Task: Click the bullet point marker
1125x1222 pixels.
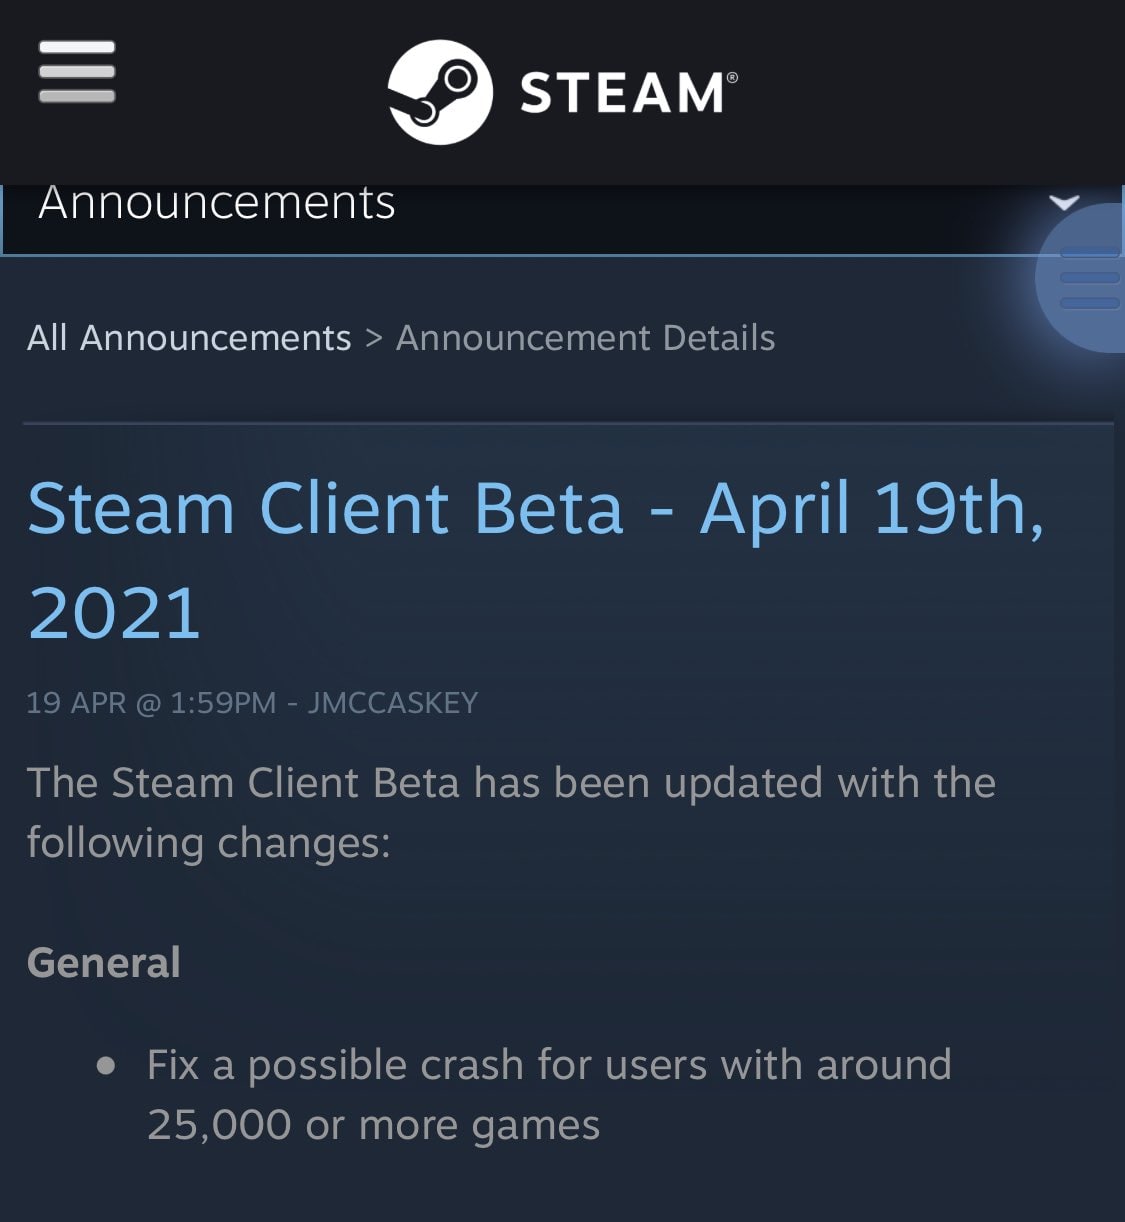Action: point(107,1066)
